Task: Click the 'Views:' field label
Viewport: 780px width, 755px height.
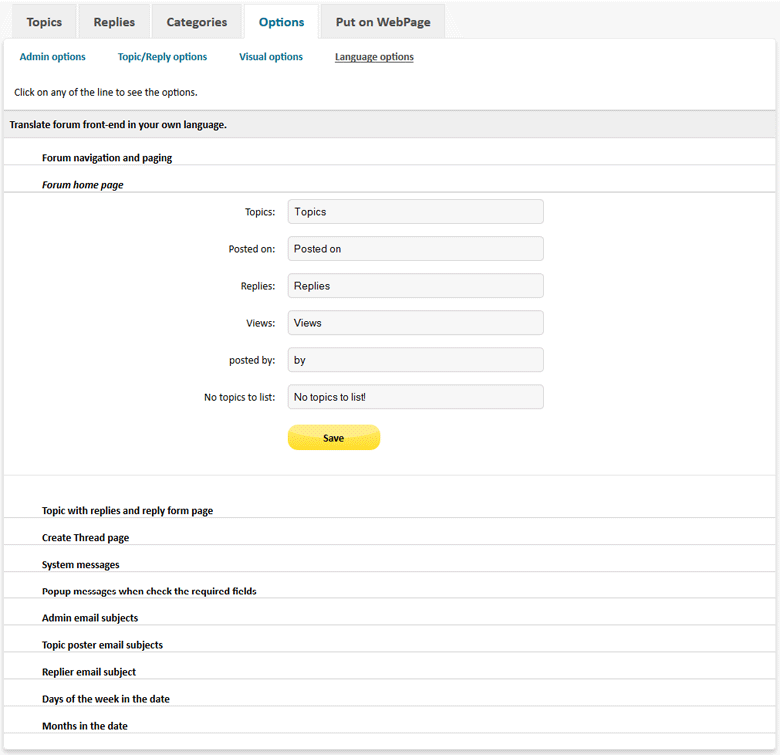Action: click(x=261, y=323)
